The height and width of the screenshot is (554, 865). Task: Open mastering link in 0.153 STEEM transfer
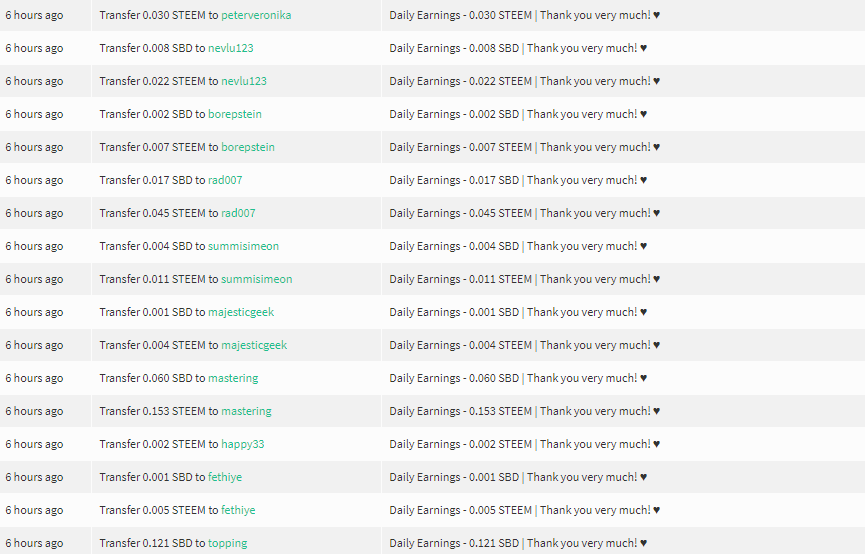tap(247, 412)
